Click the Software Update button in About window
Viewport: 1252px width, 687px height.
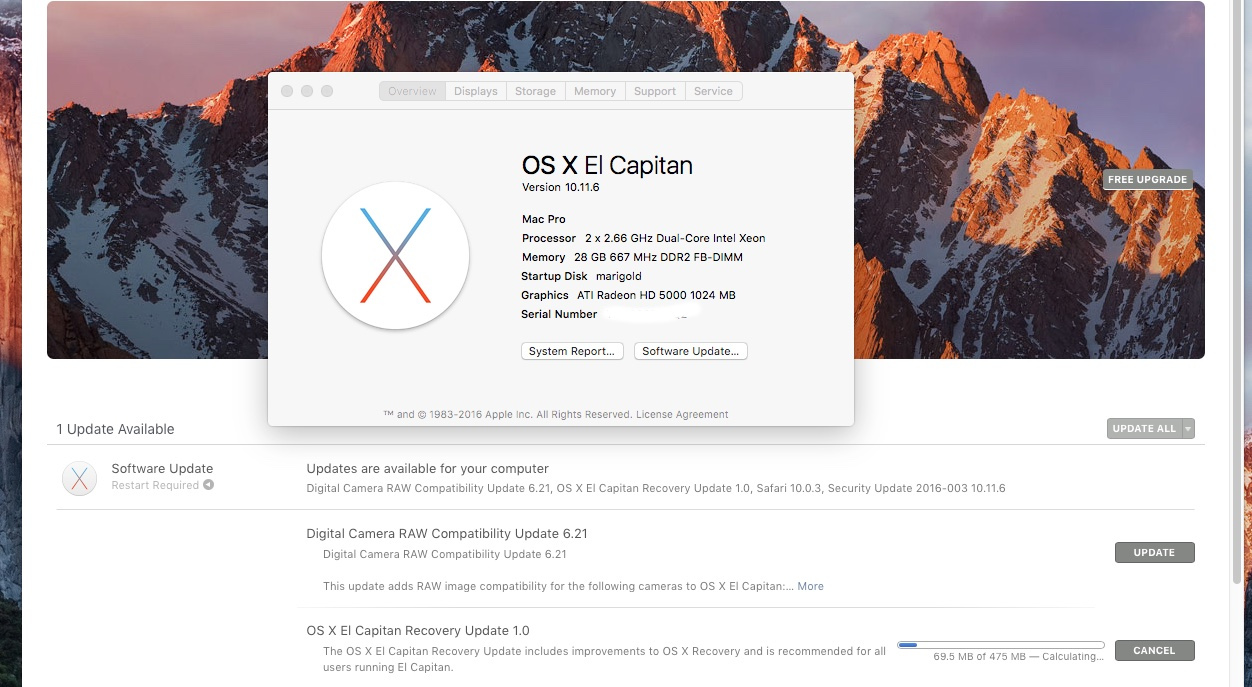point(691,351)
